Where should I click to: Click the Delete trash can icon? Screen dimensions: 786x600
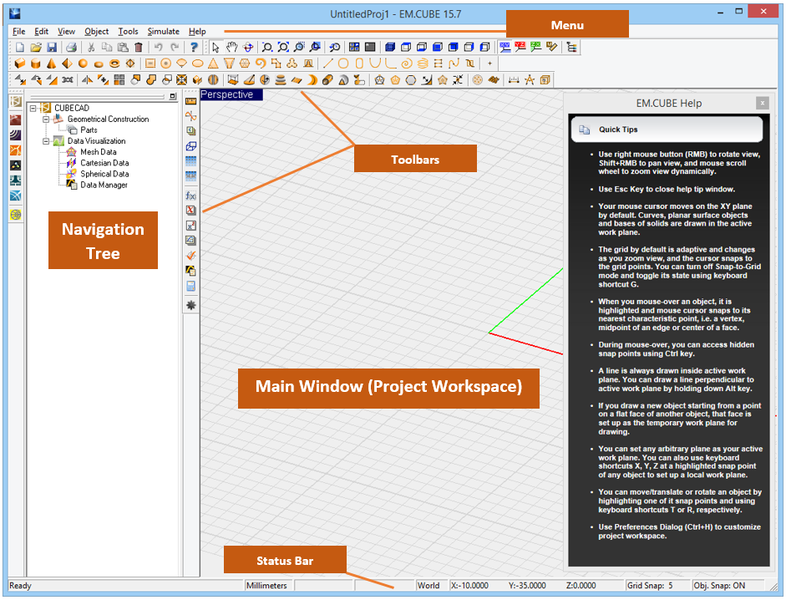[x=139, y=47]
